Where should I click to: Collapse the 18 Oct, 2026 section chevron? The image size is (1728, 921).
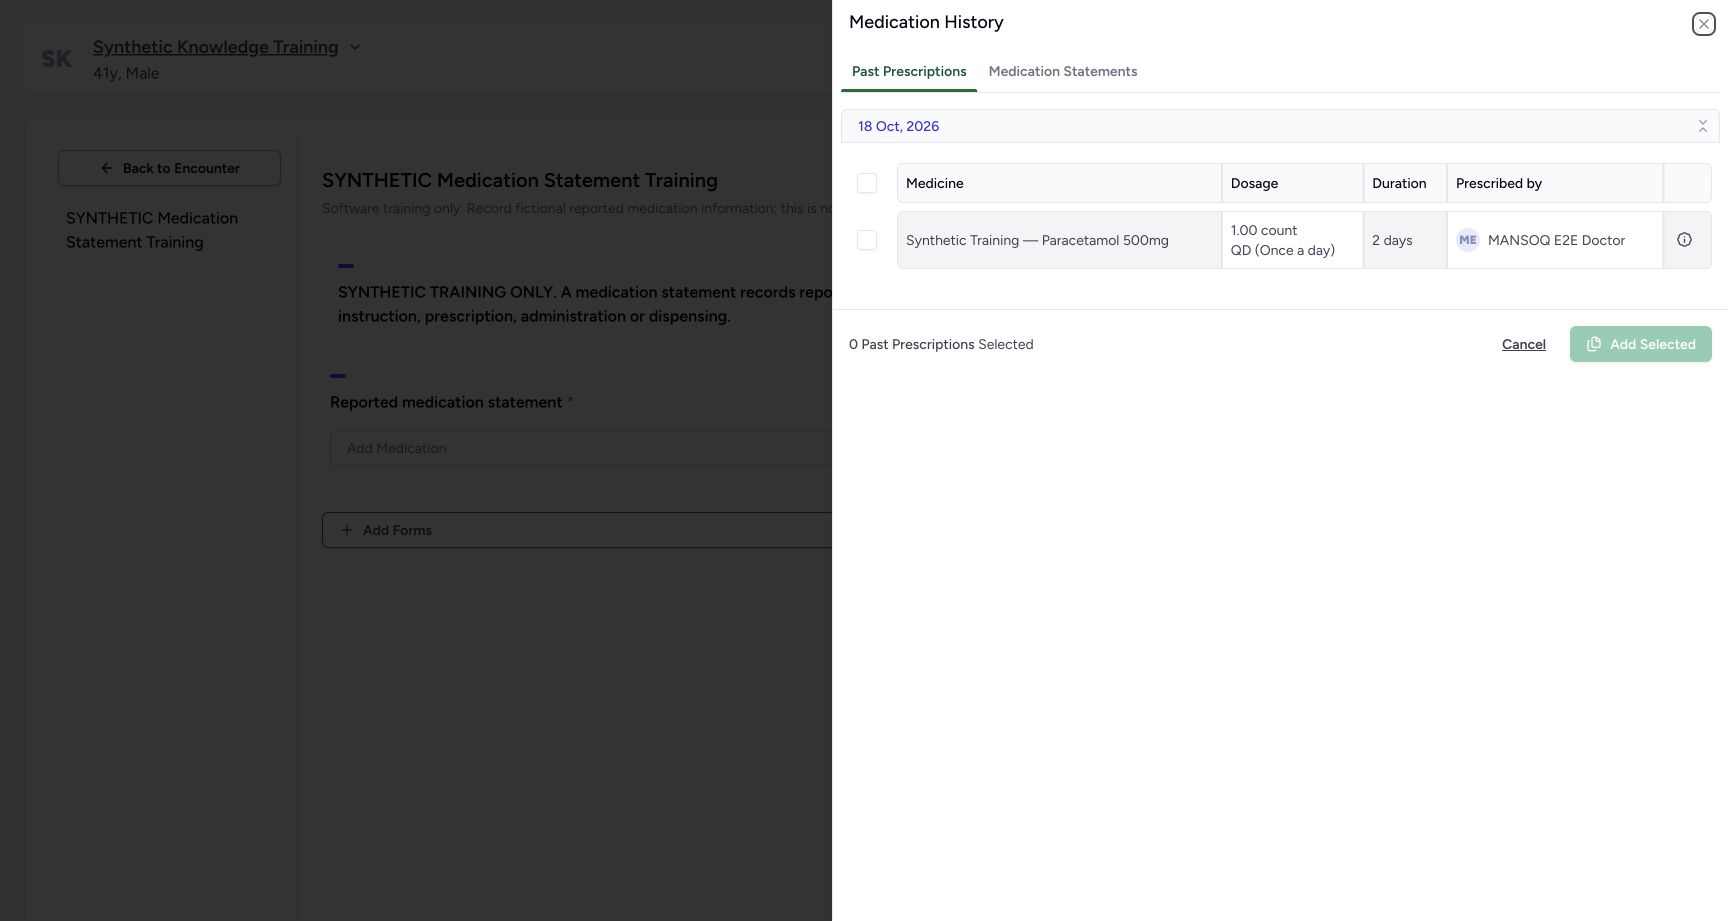1702,126
